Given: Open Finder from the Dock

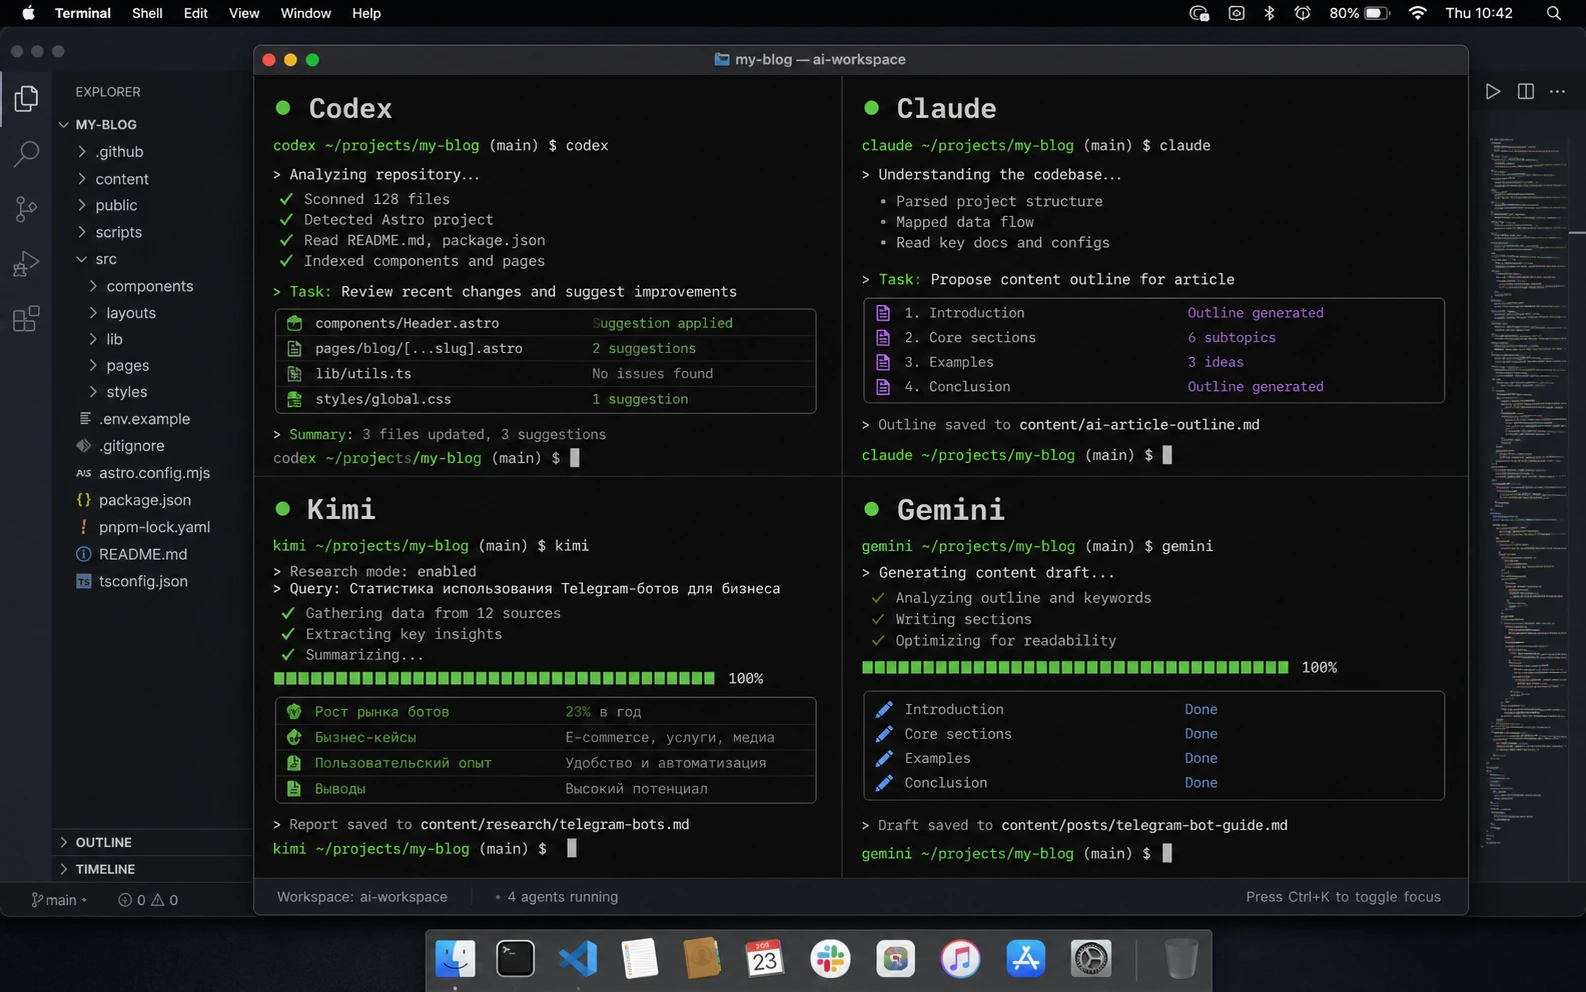Looking at the screenshot, I should pos(456,959).
